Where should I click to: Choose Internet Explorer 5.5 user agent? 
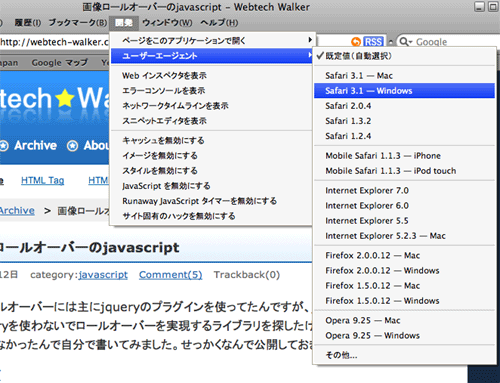tap(404, 221)
